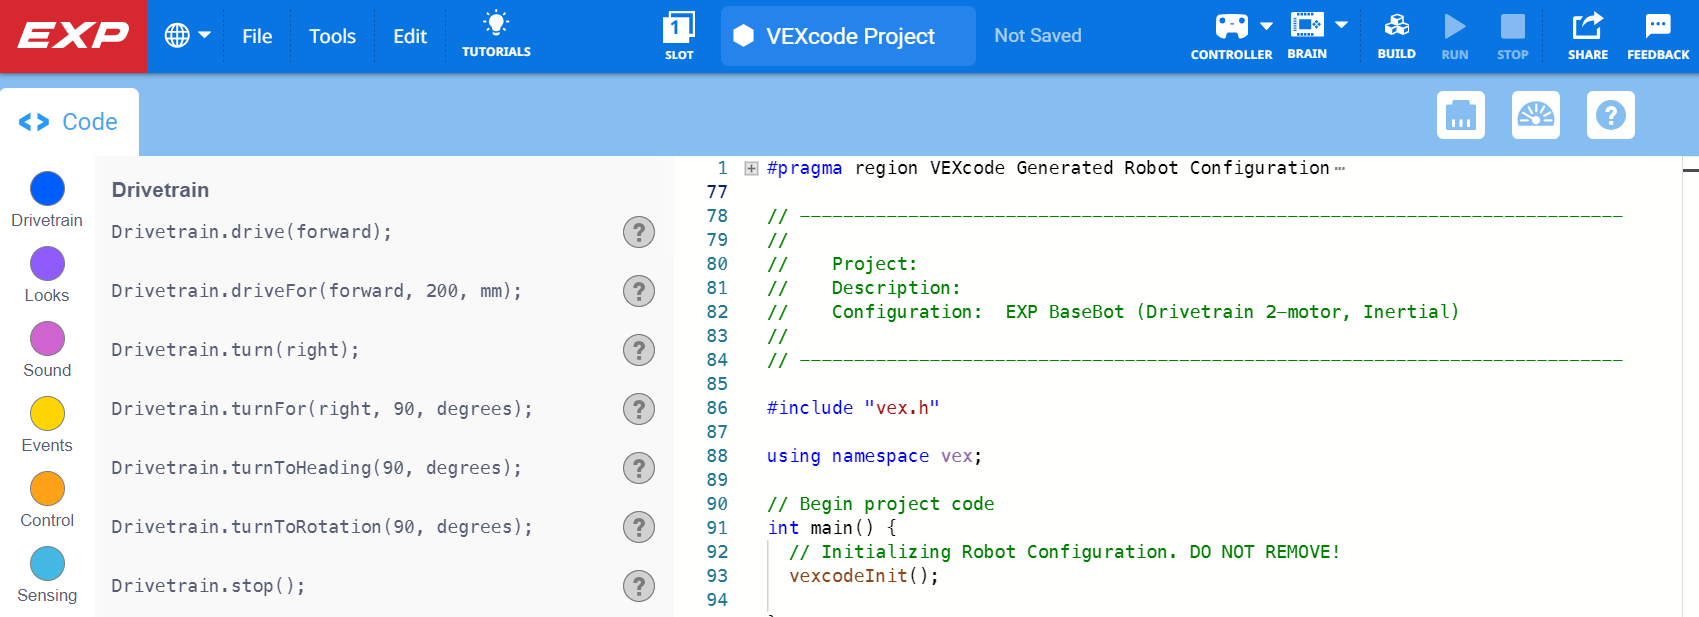
Task: Select the Code tab
Action: 69,122
